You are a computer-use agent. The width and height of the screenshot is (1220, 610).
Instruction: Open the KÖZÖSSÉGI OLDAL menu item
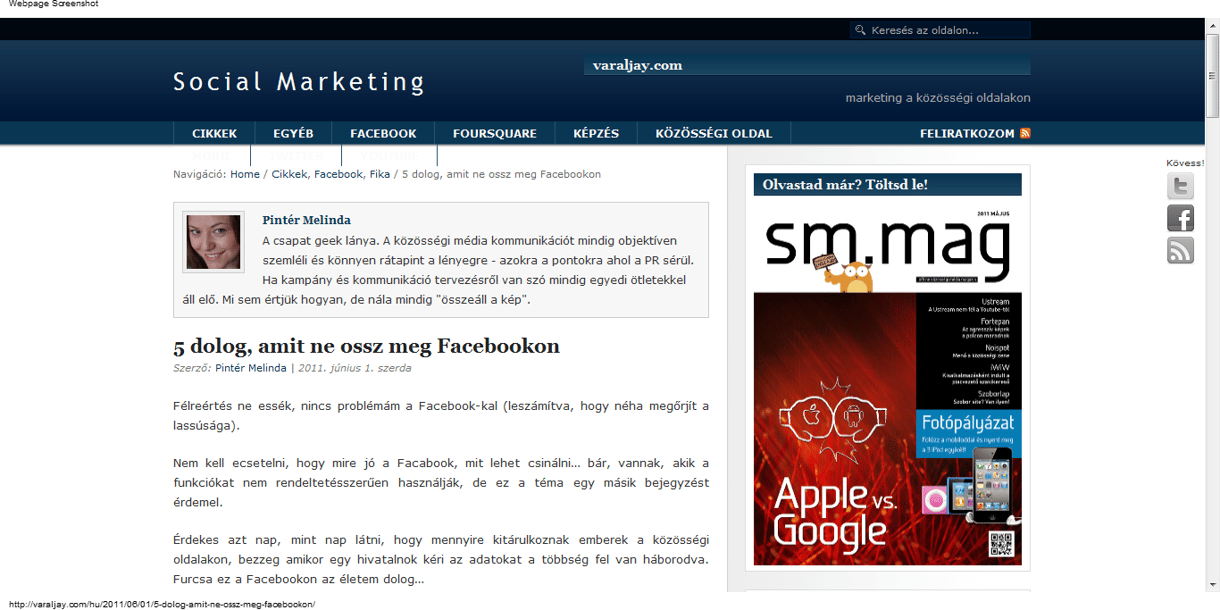714,133
